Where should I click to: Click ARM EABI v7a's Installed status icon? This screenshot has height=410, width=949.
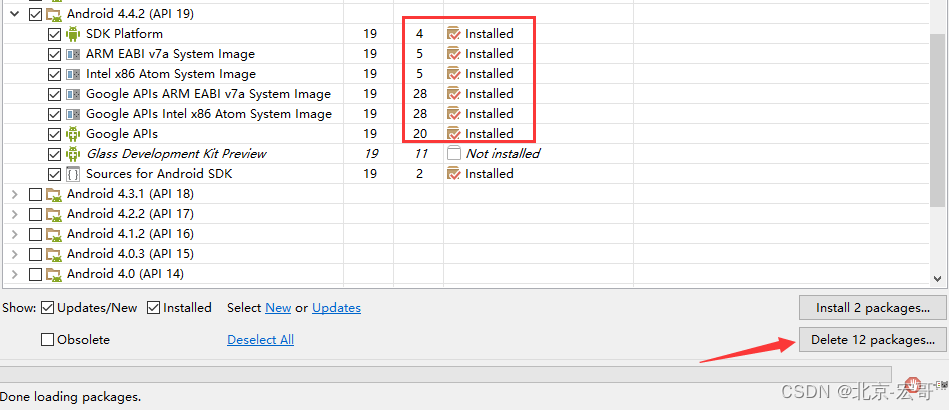pos(453,54)
